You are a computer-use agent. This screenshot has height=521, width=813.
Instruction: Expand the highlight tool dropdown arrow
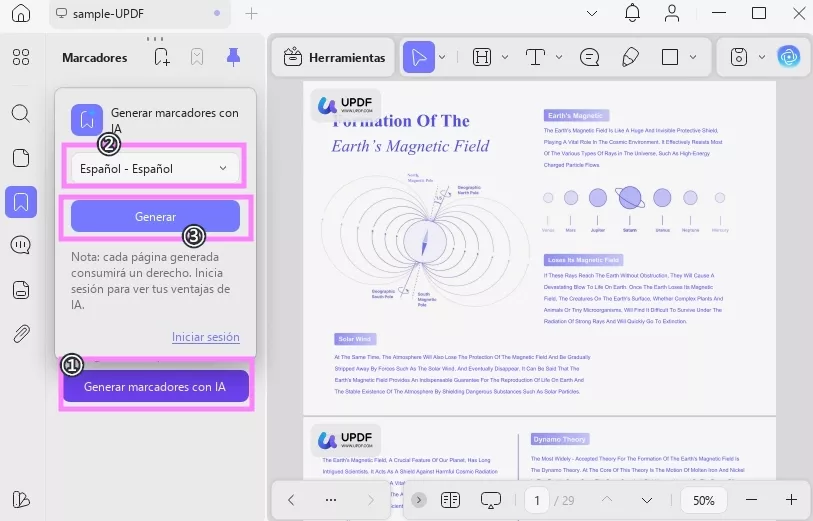[x=504, y=57]
